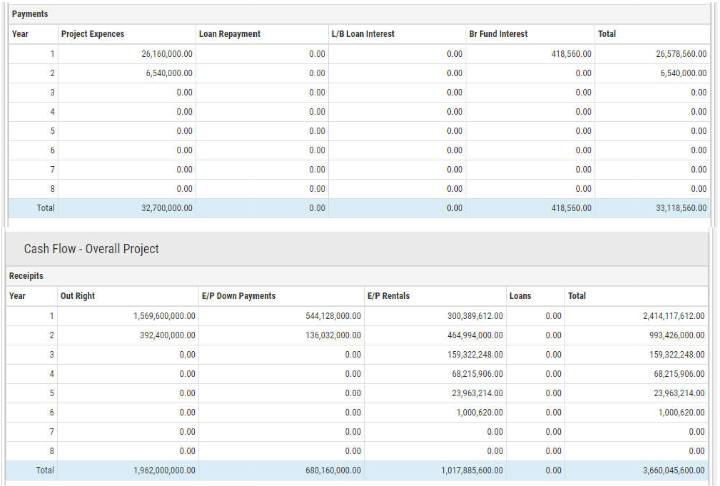Click the Cash Flow - Overall Project heading
The image size is (720, 486).
coord(91,248)
